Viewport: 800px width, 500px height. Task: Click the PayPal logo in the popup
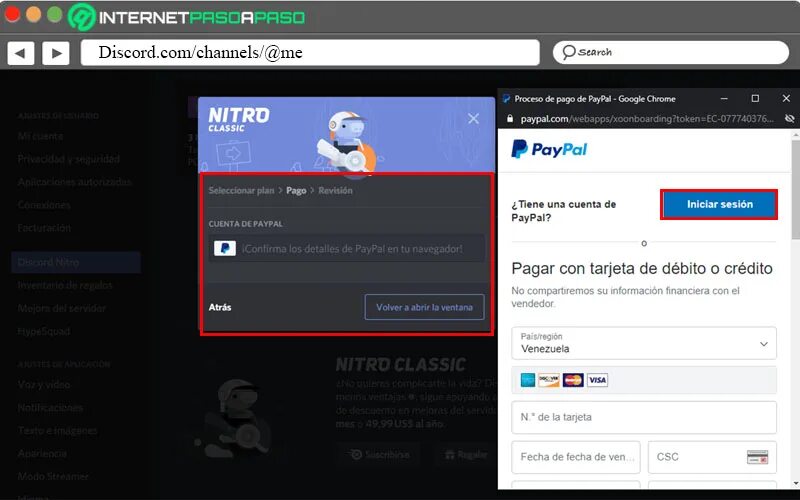(549, 149)
